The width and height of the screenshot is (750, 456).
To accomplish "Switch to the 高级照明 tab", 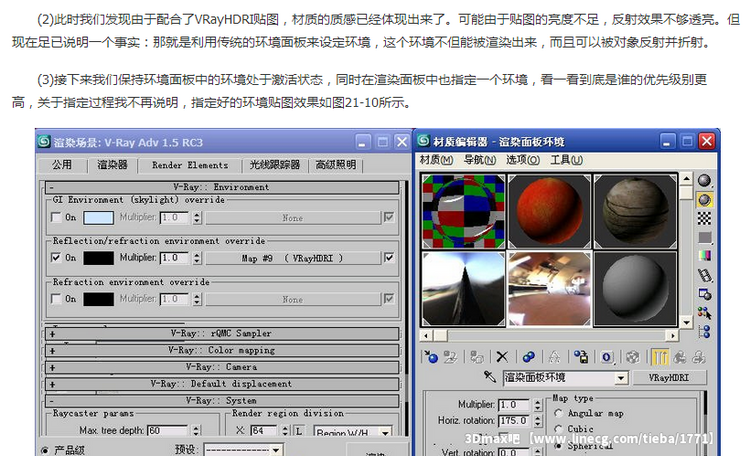I will coord(336,165).
